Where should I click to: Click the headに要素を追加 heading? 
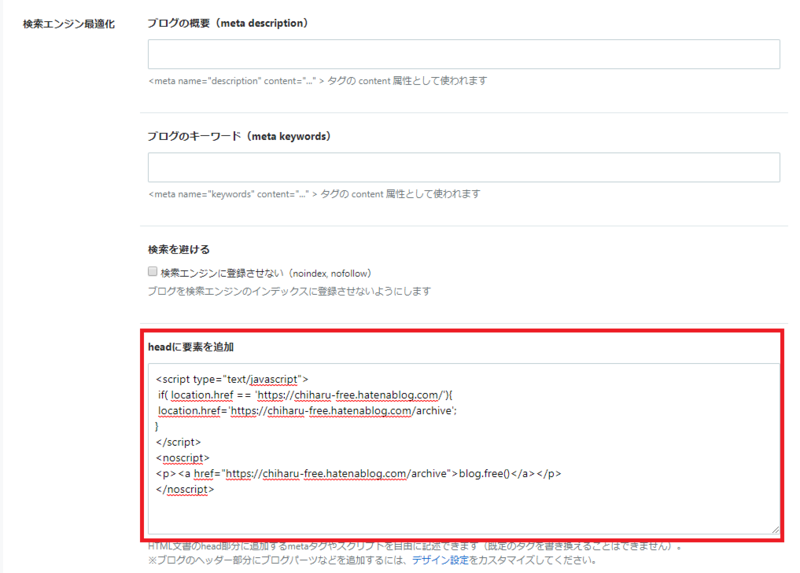(x=191, y=347)
